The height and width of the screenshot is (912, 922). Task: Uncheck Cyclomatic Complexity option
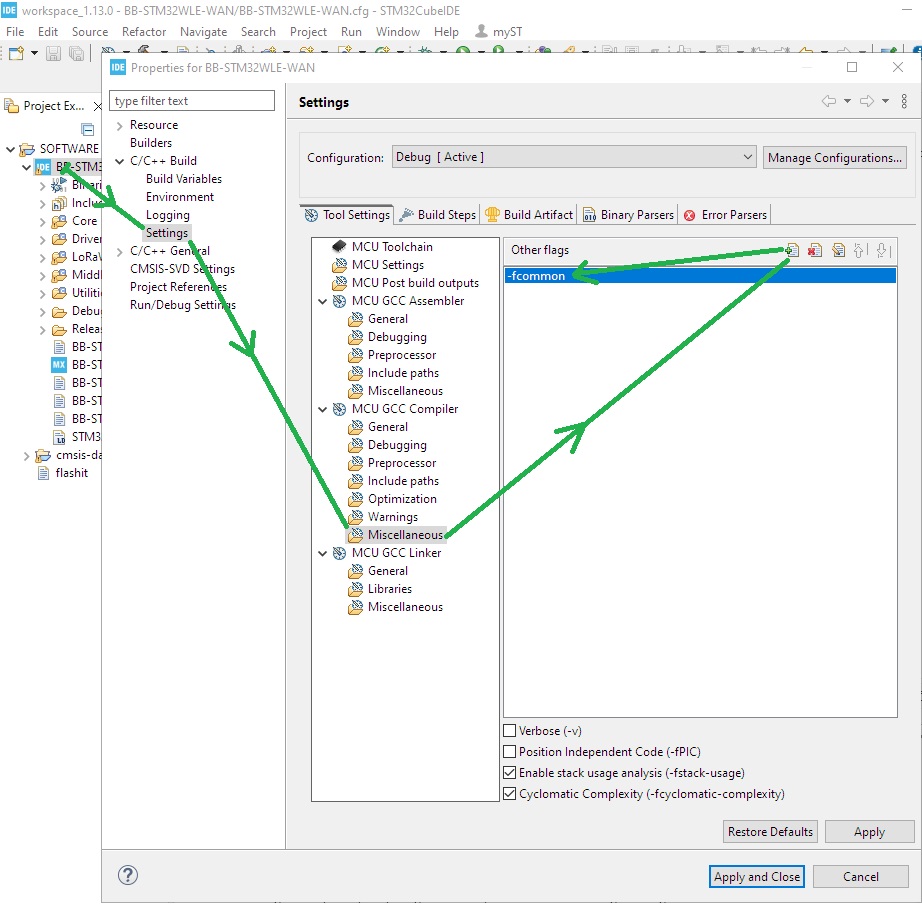pyautogui.click(x=510, y=794)
